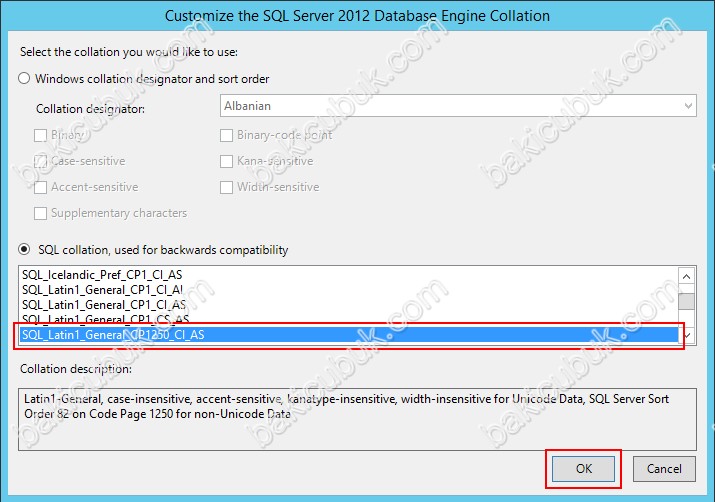Image resolution: width=715 pixels, height=502 pixels.
Task: Toggle the Width-sensitive checkbox
Action: tap(227, 187)
